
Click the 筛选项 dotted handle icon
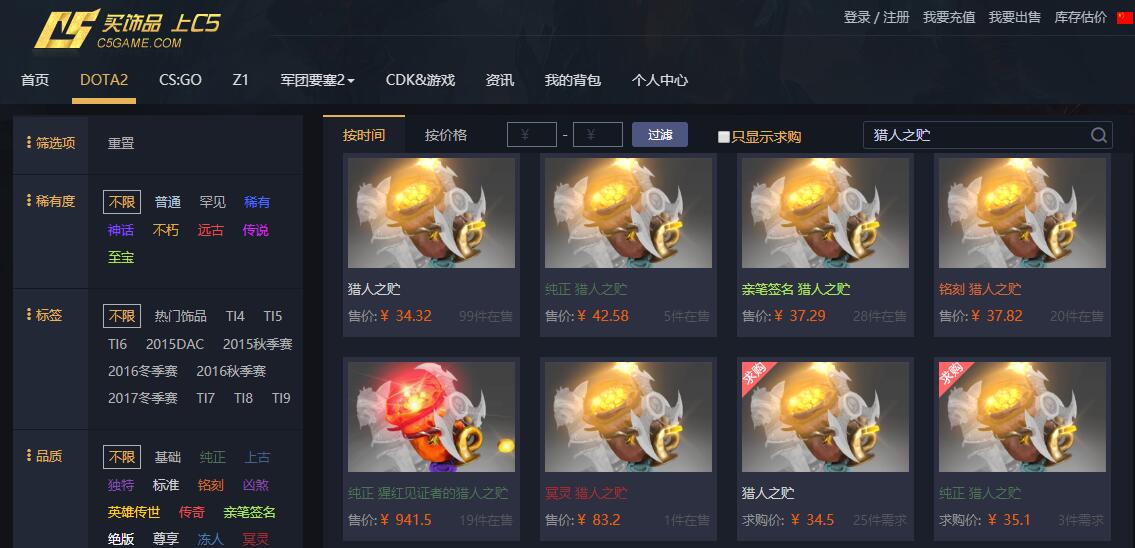point(29,143)
